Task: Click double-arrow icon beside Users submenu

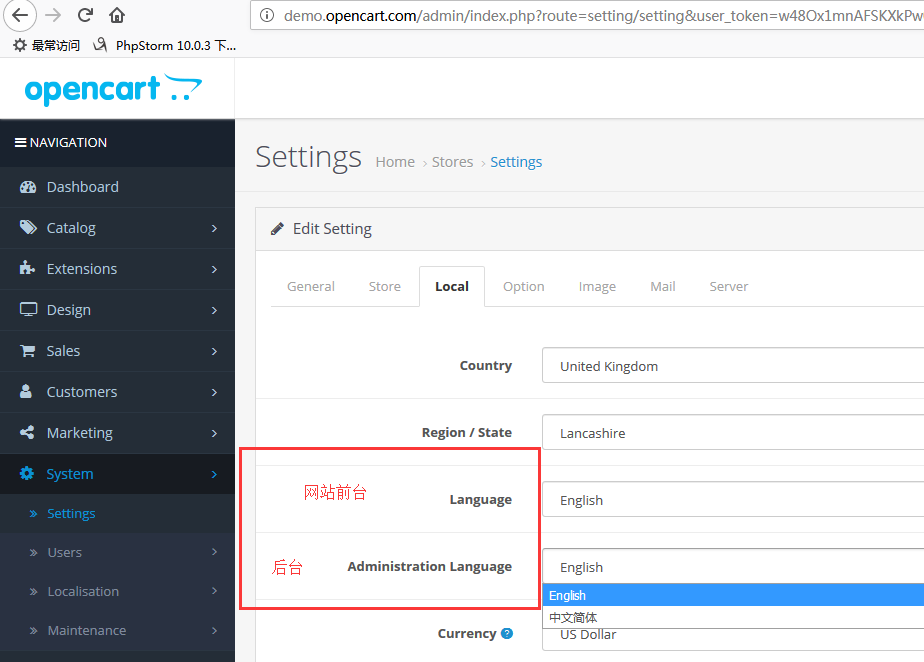Action: coord(34,552)
